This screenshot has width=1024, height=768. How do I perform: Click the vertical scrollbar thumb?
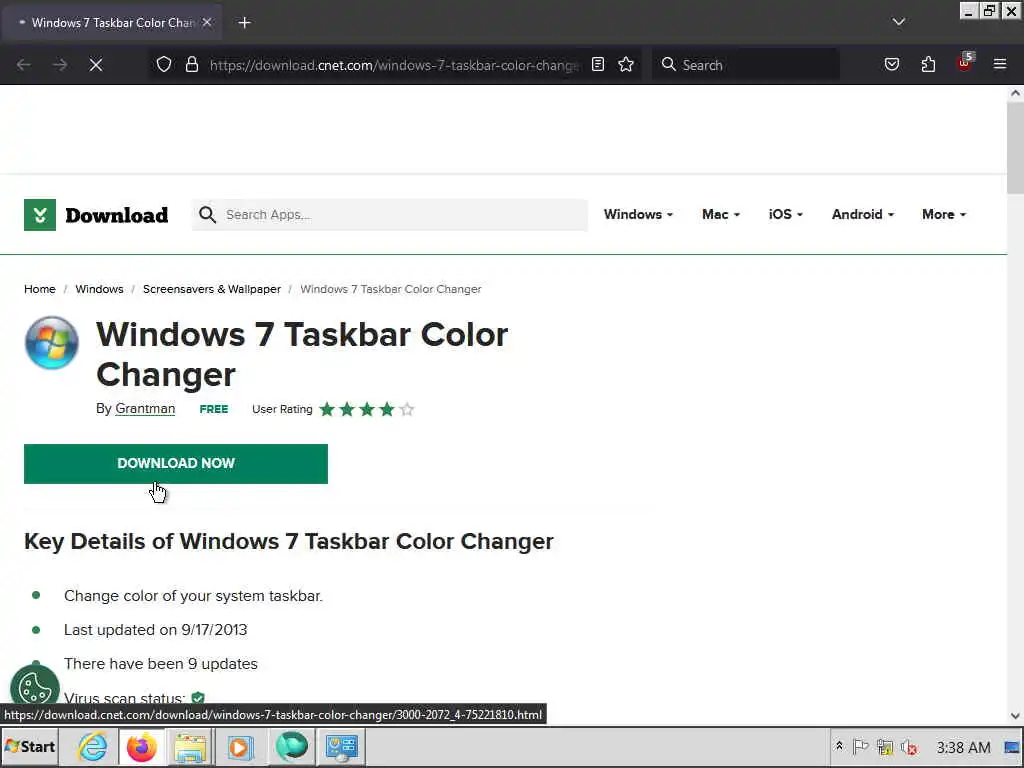pyautogui.click(x=1015, y=148)
